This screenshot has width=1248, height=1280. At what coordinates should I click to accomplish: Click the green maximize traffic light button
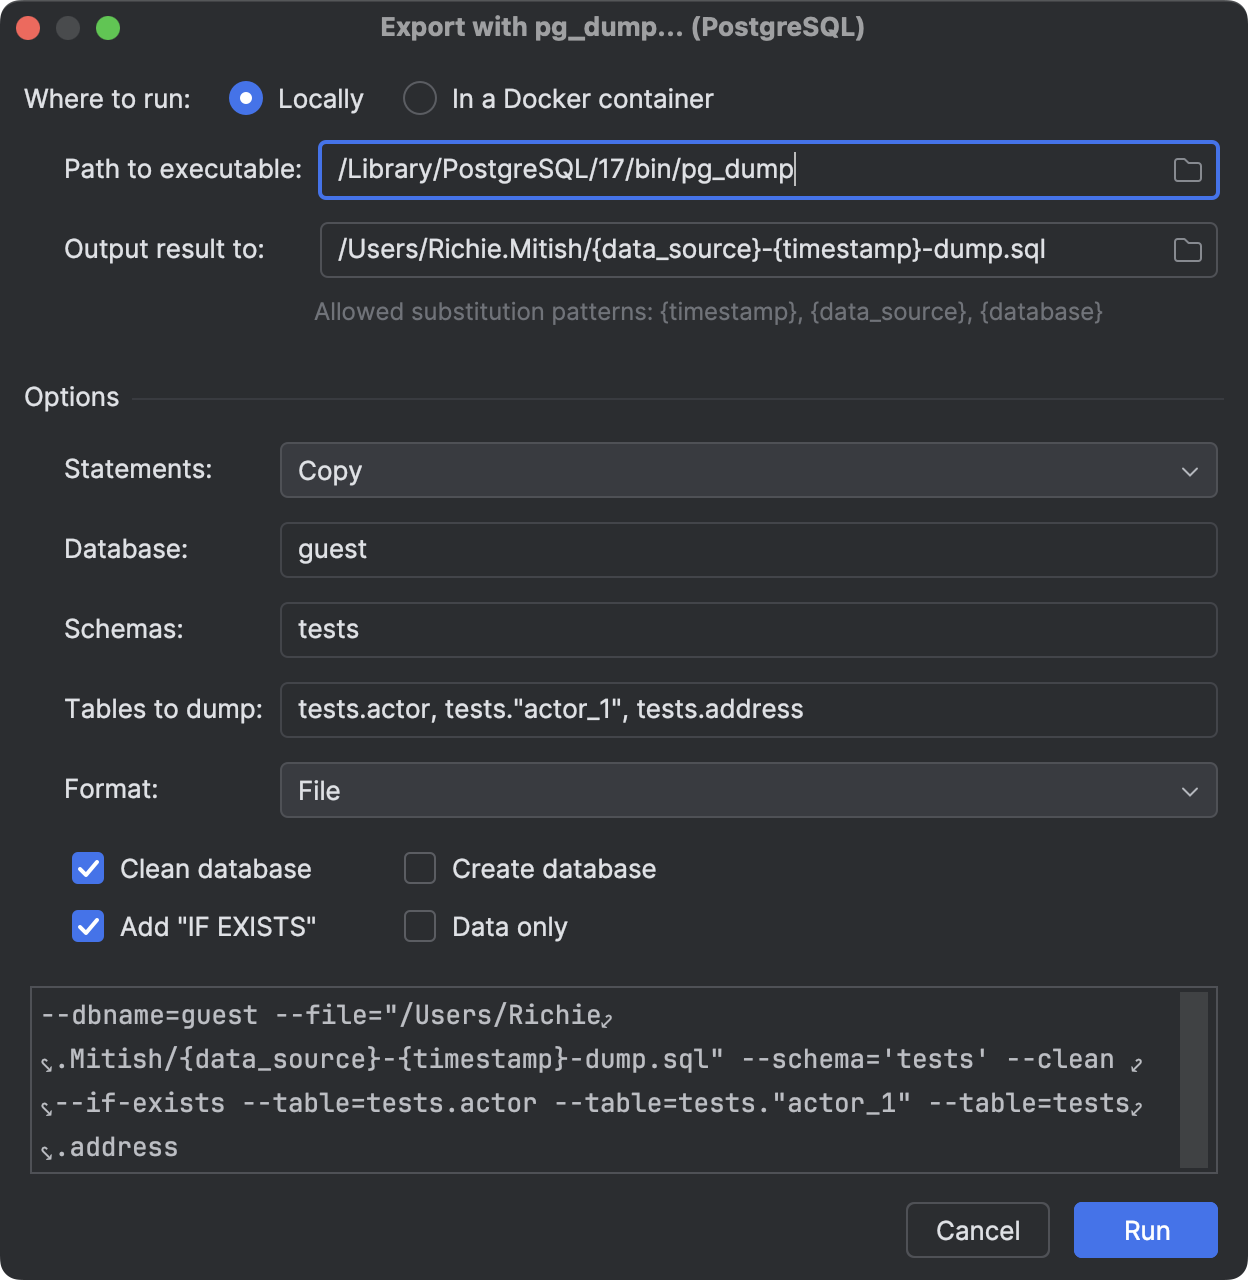[x=110, y=29]
